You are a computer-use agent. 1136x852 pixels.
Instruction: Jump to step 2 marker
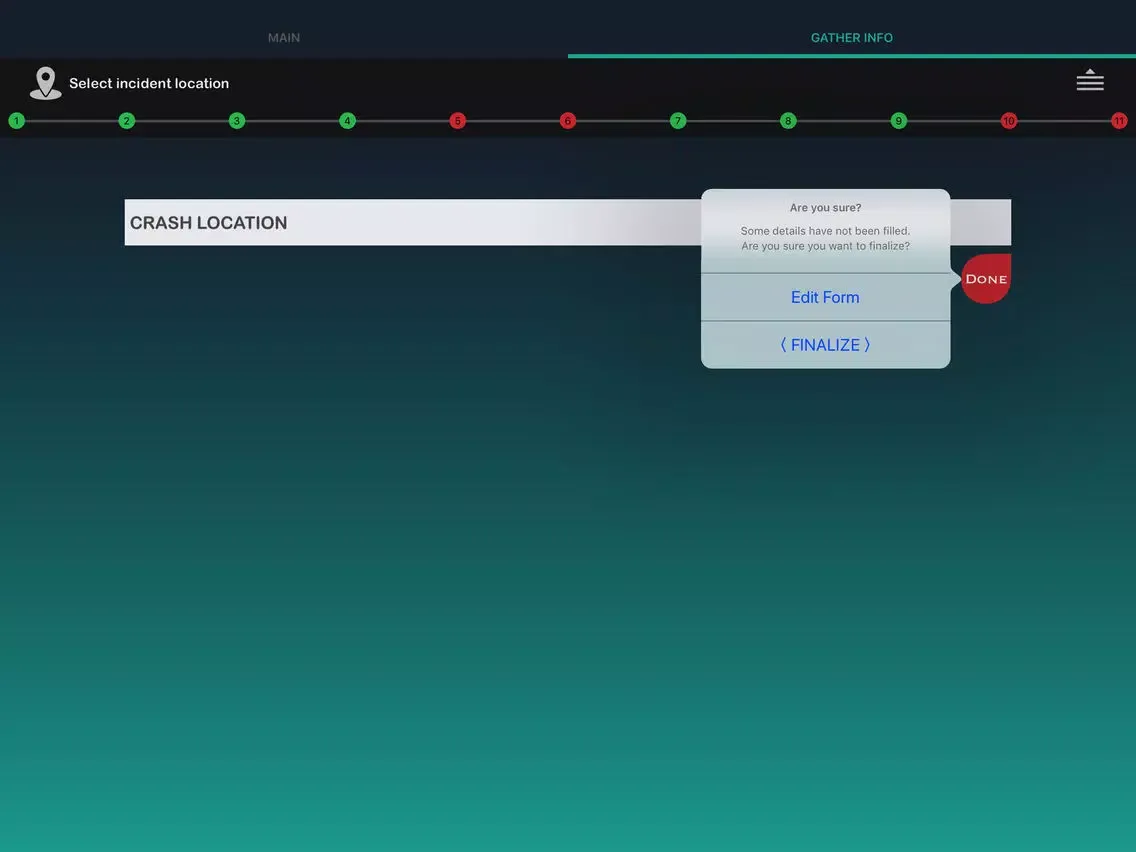(x=127, y=121)
